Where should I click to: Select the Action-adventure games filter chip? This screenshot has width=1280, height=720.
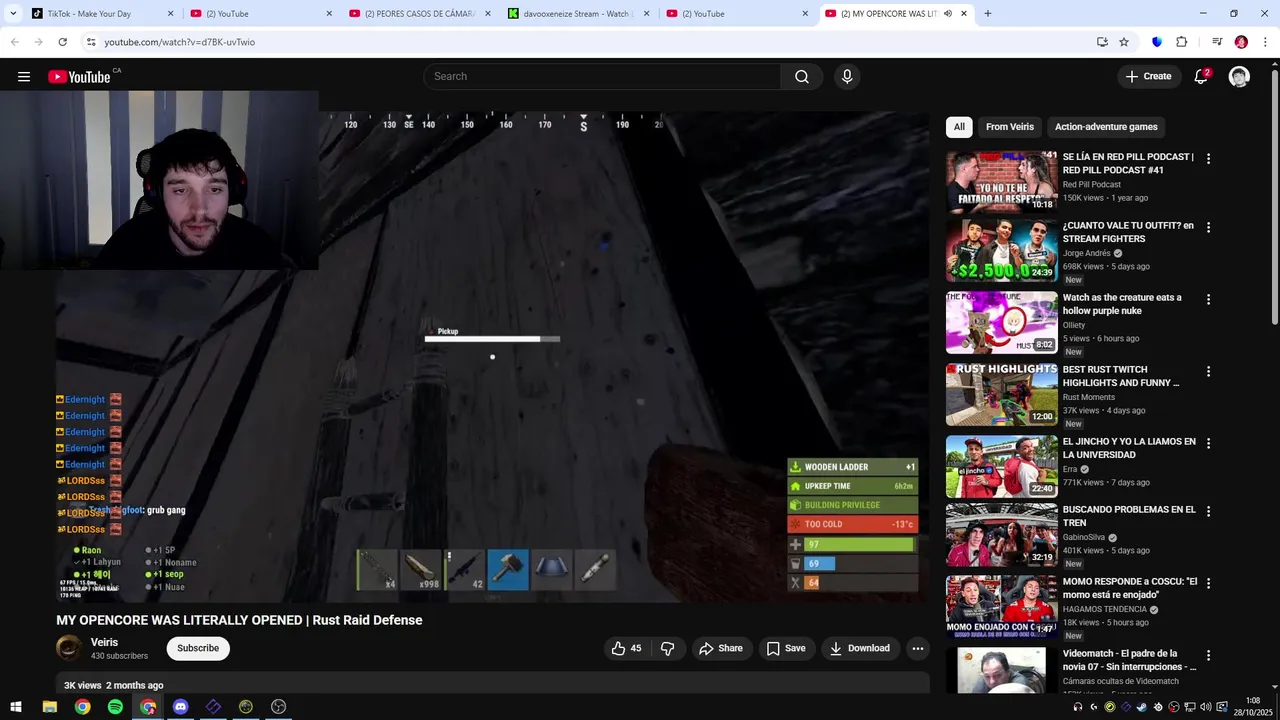pos(1106,127)
